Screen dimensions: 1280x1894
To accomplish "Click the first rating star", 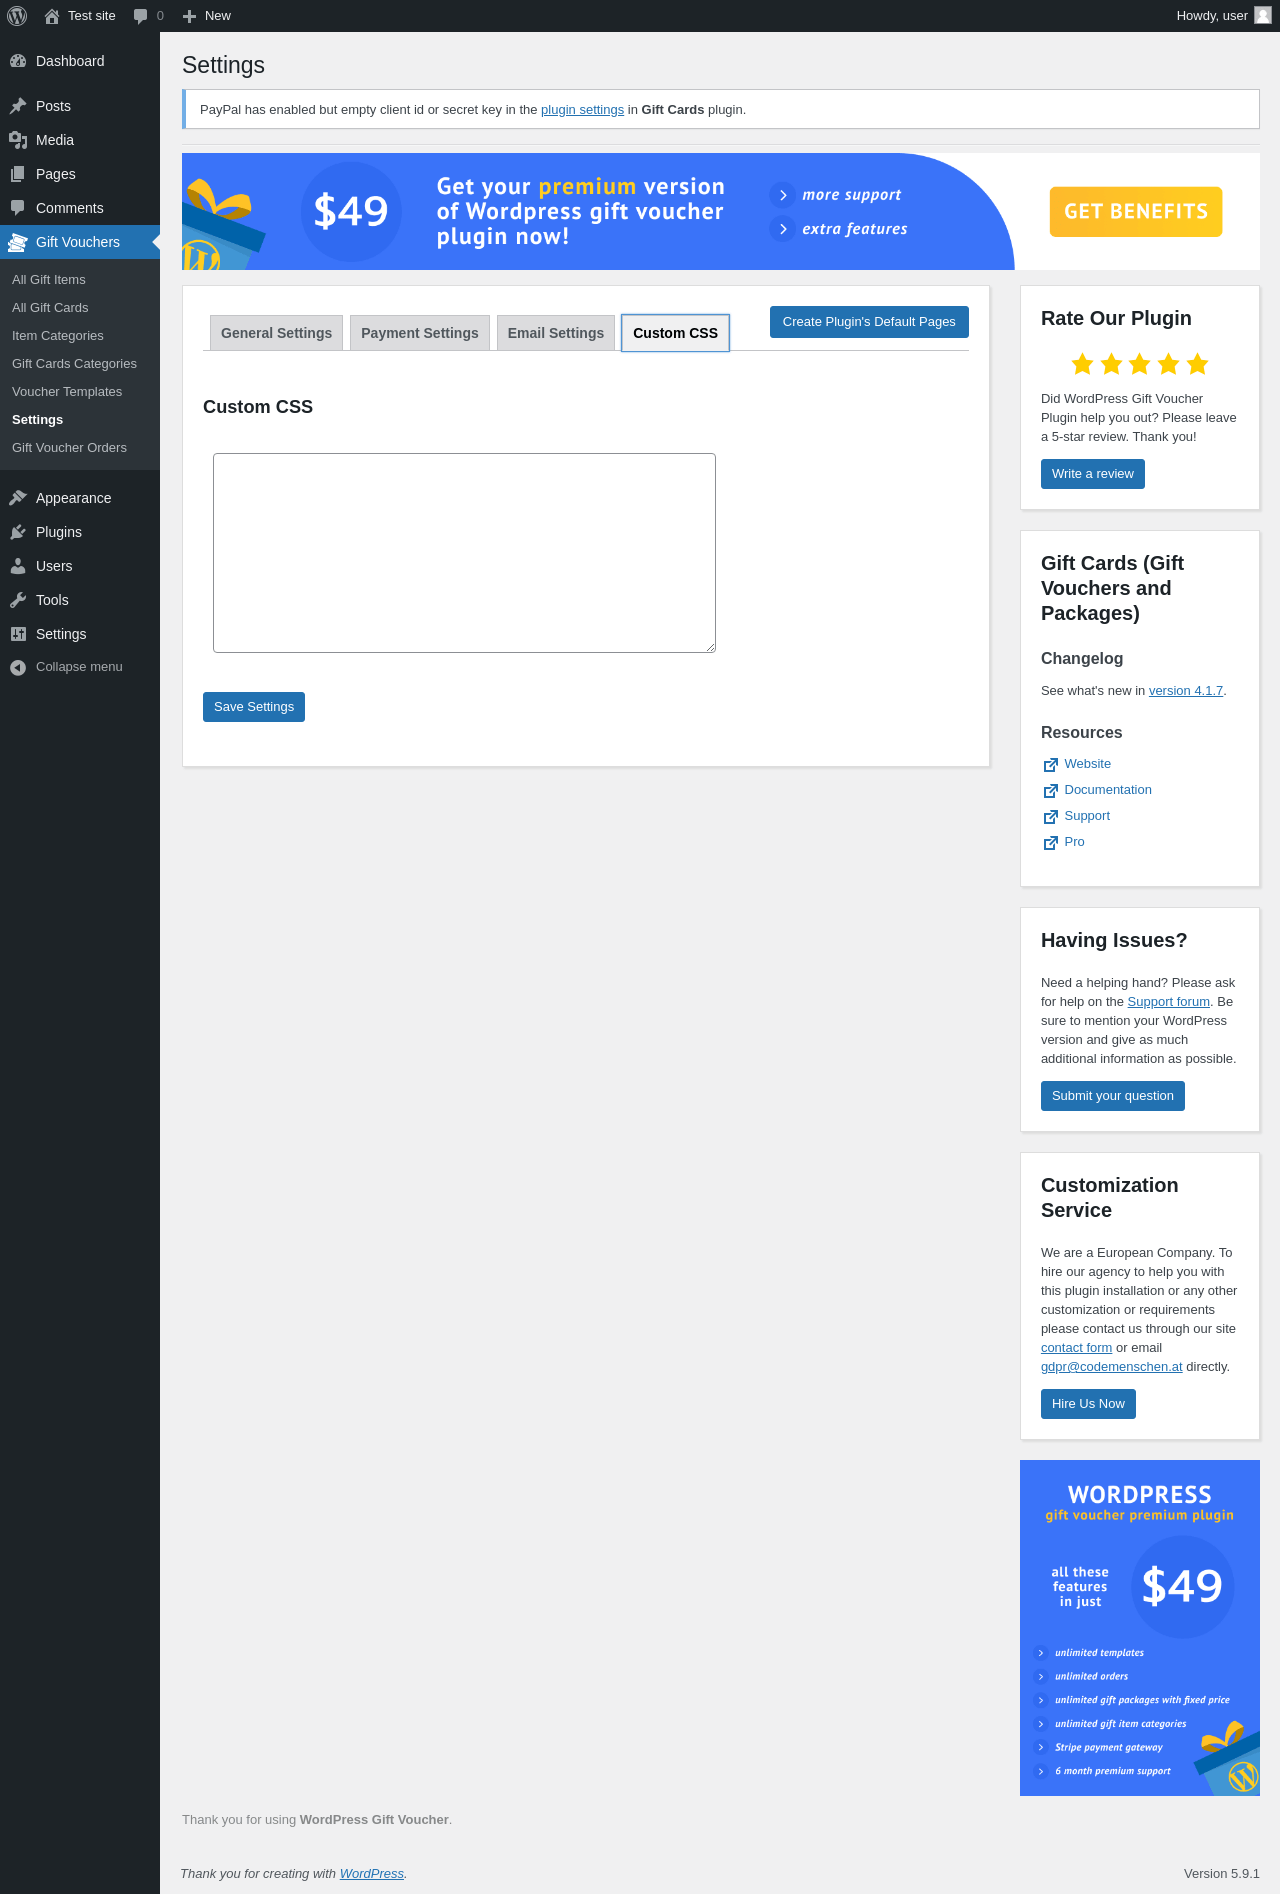I will 1082,364.
